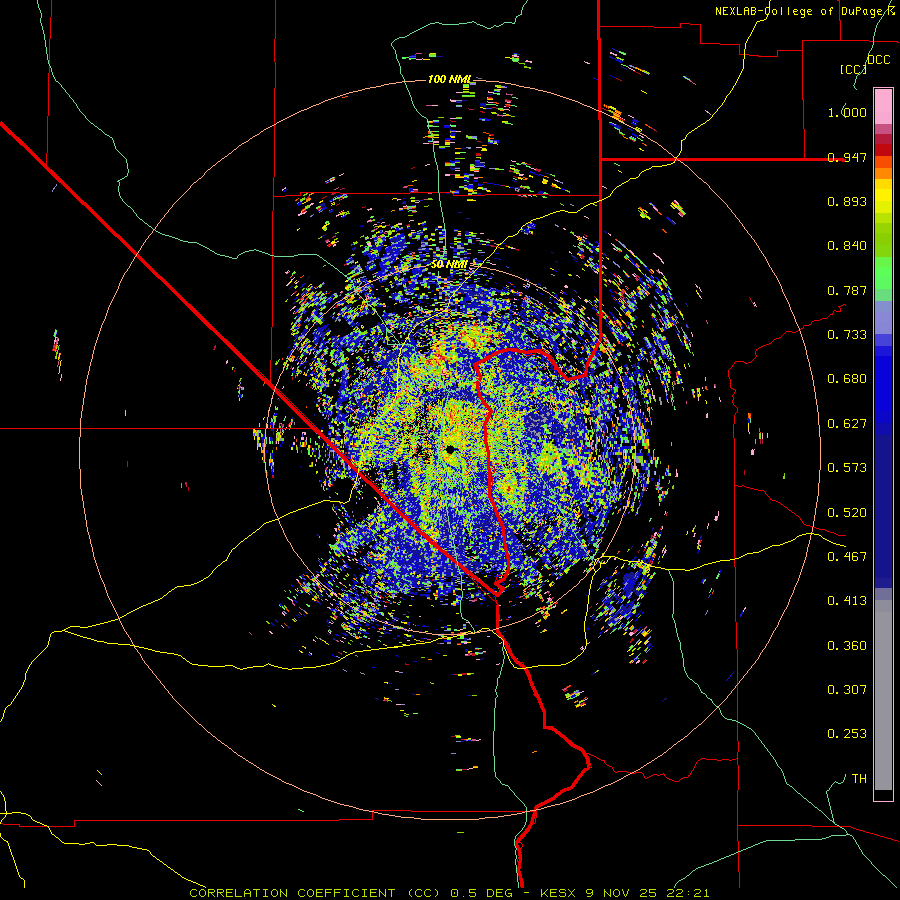Image resolution: width=900 pixels, height=900 pixels.
Task: Click the 0.573 scale value
Action: (847, 468)
